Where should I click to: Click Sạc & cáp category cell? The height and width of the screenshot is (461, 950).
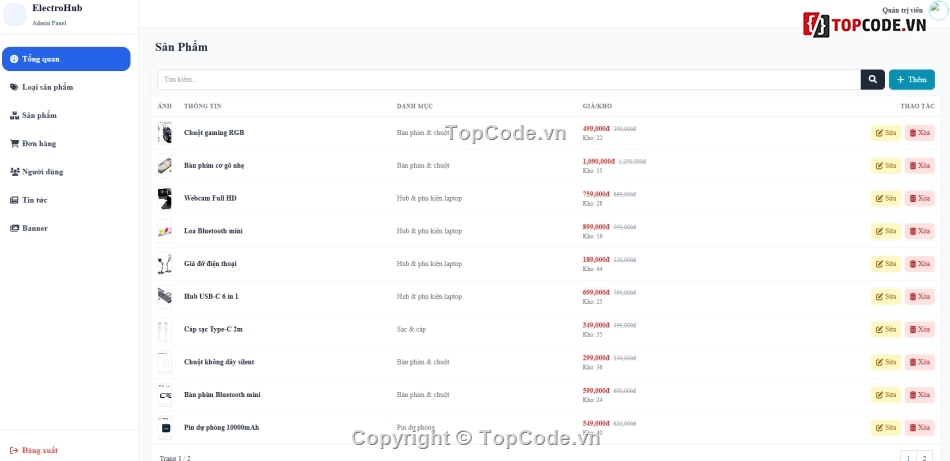coord(411,329)
